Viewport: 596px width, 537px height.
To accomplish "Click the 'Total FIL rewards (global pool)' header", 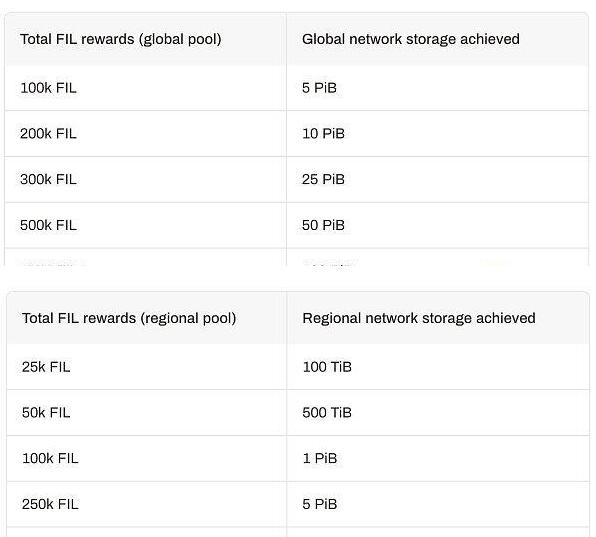I will click(146, 39).
